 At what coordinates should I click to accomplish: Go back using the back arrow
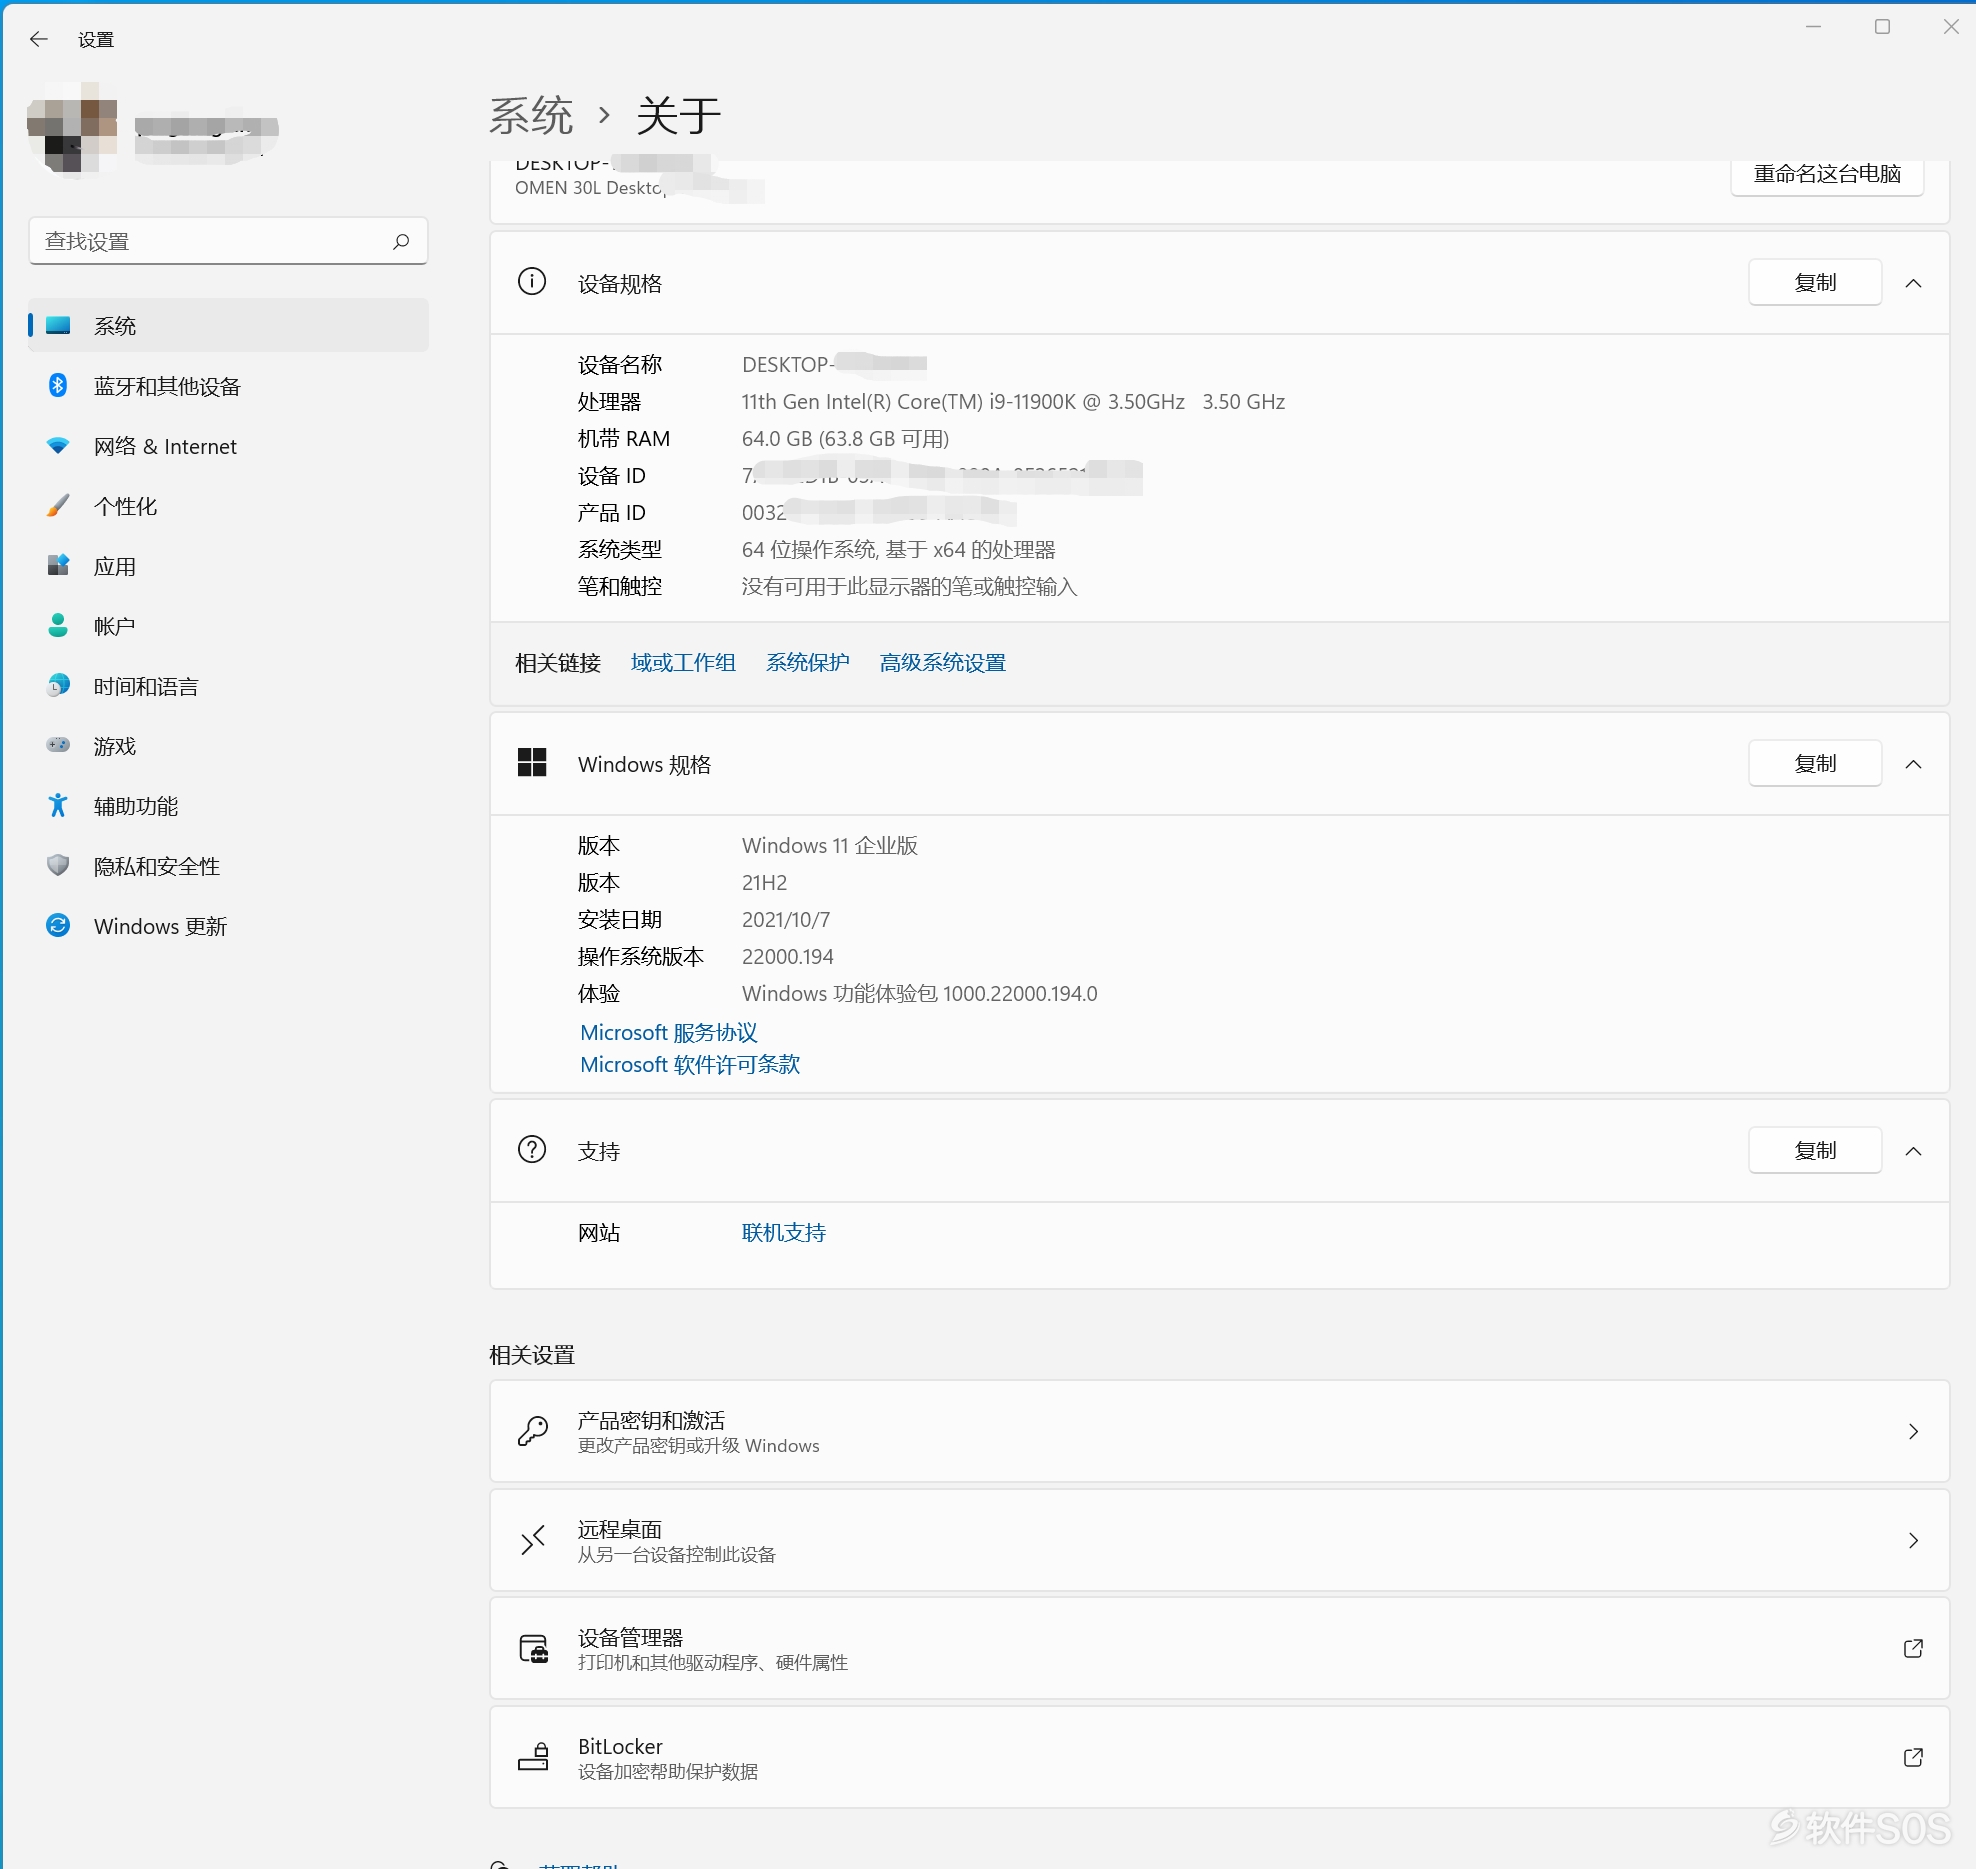click(x=39, y=39)
